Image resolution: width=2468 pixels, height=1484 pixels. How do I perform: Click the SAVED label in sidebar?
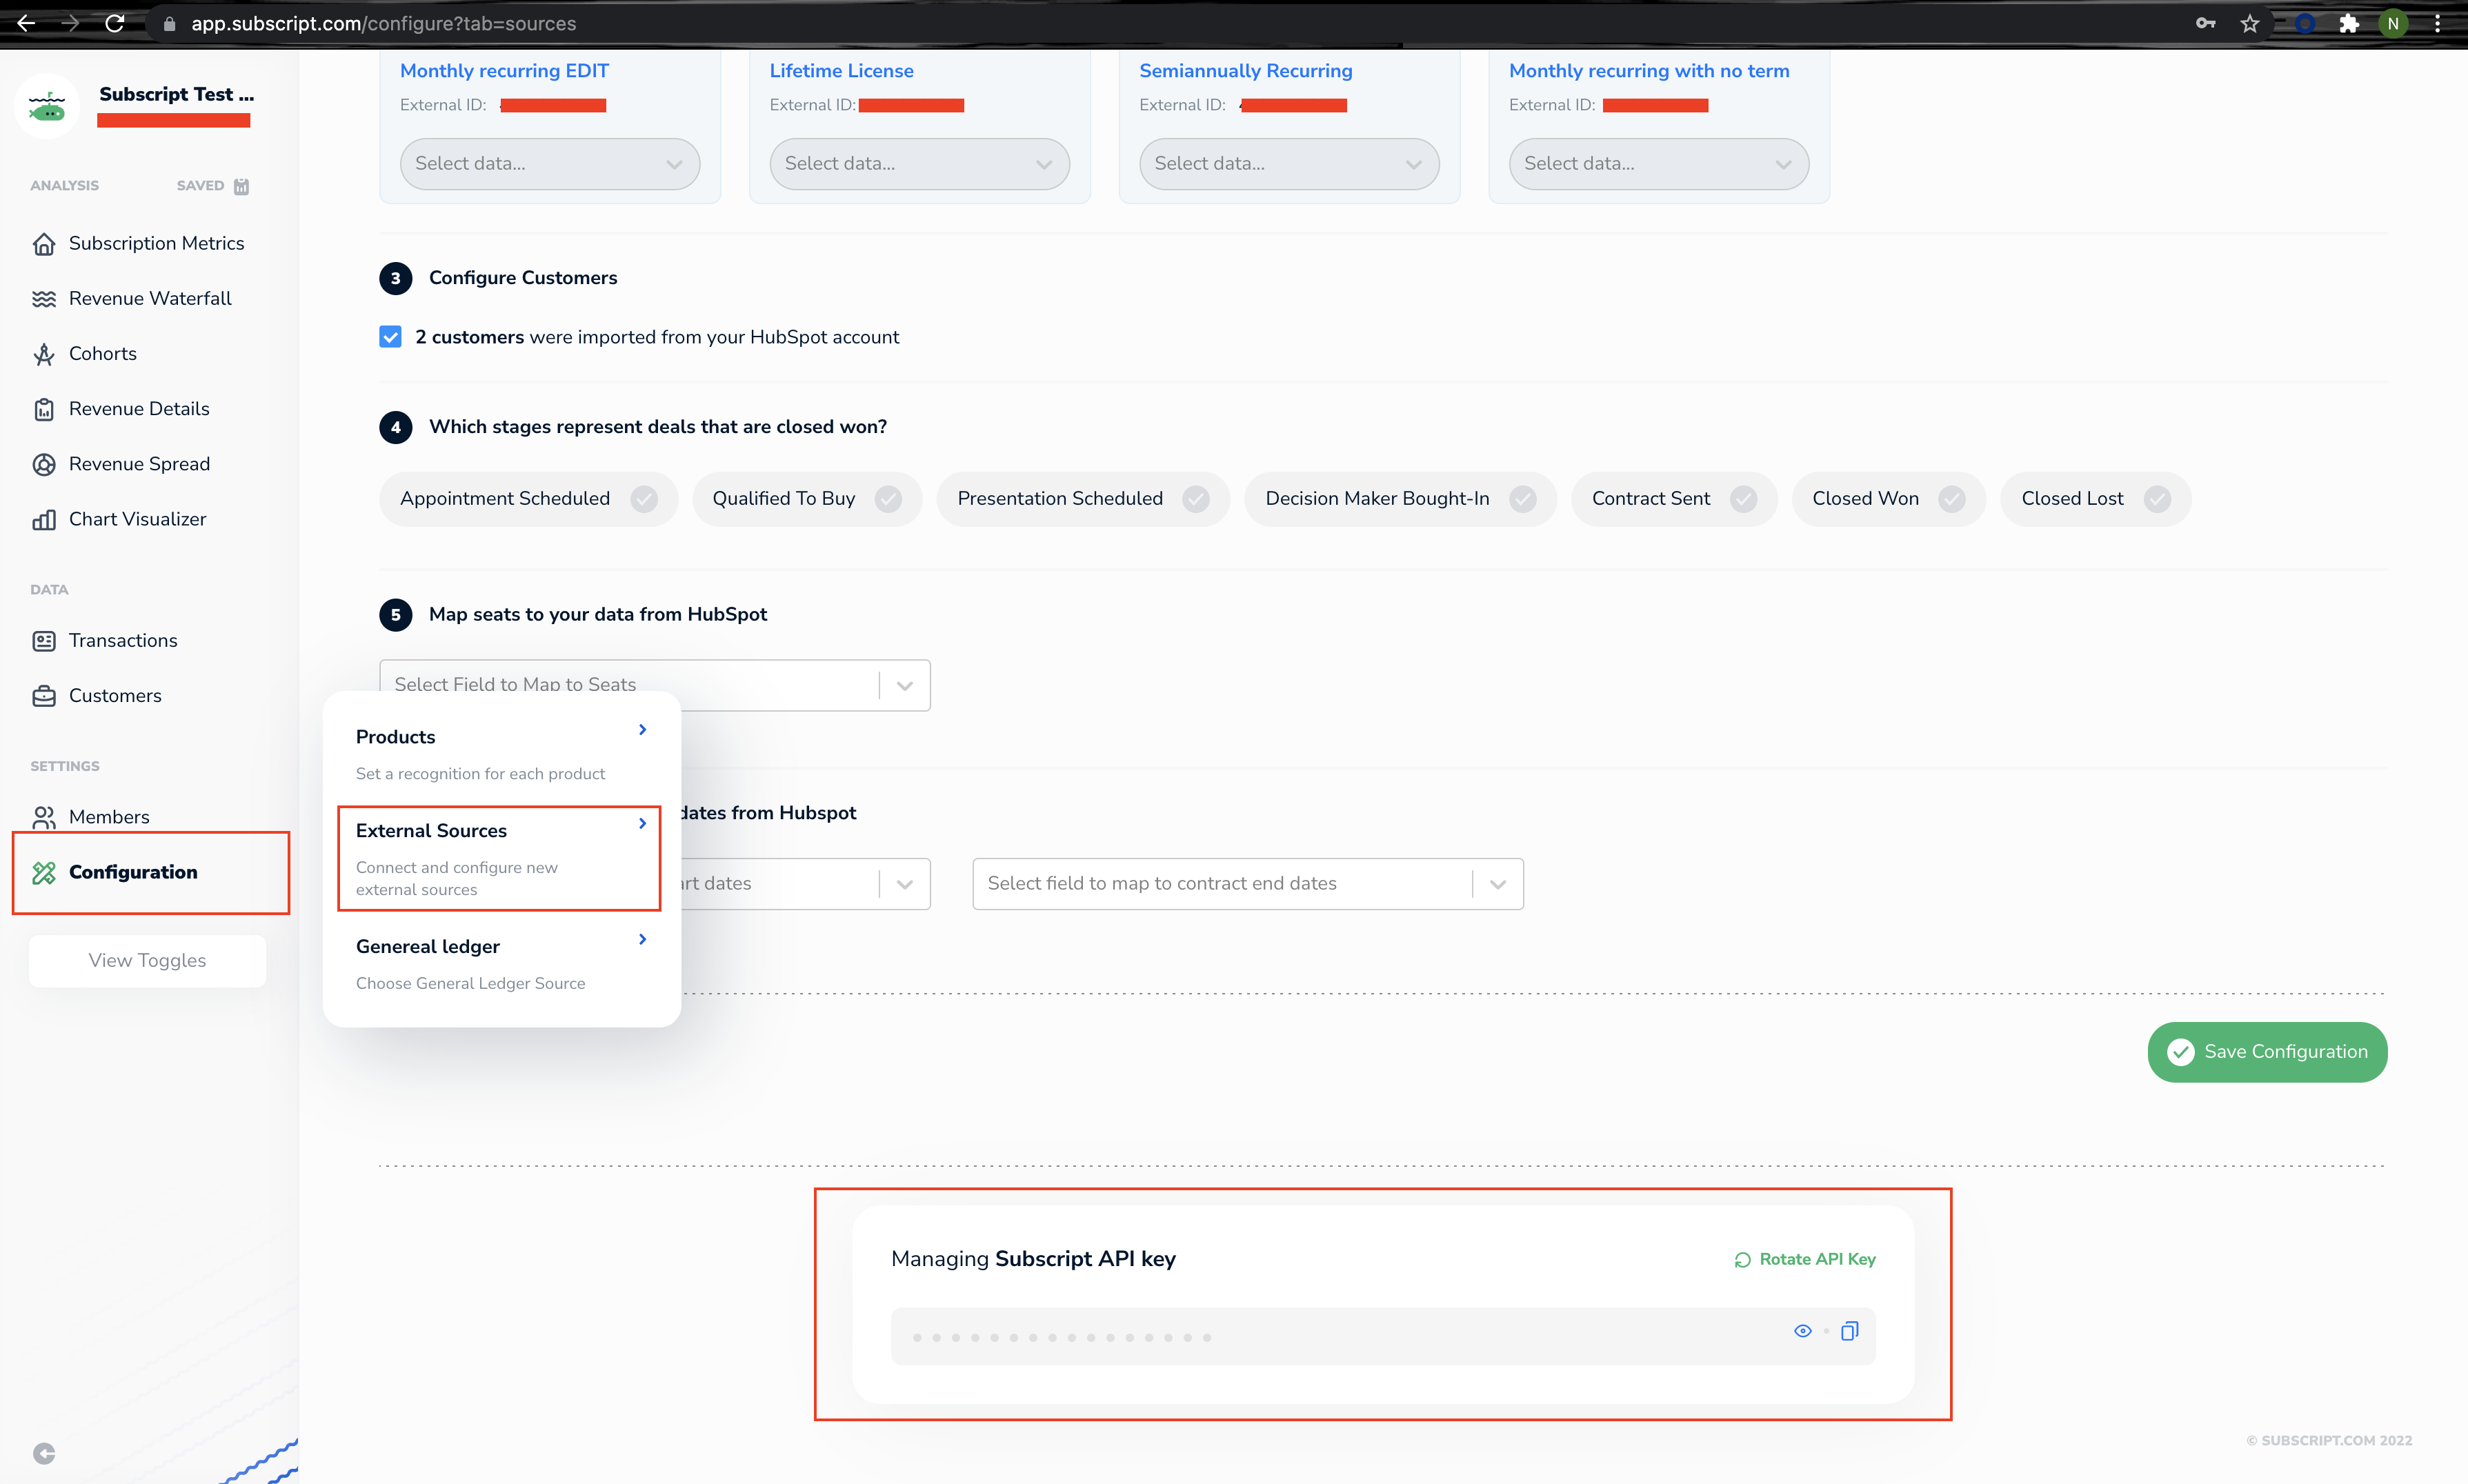[x=200, y=186]
